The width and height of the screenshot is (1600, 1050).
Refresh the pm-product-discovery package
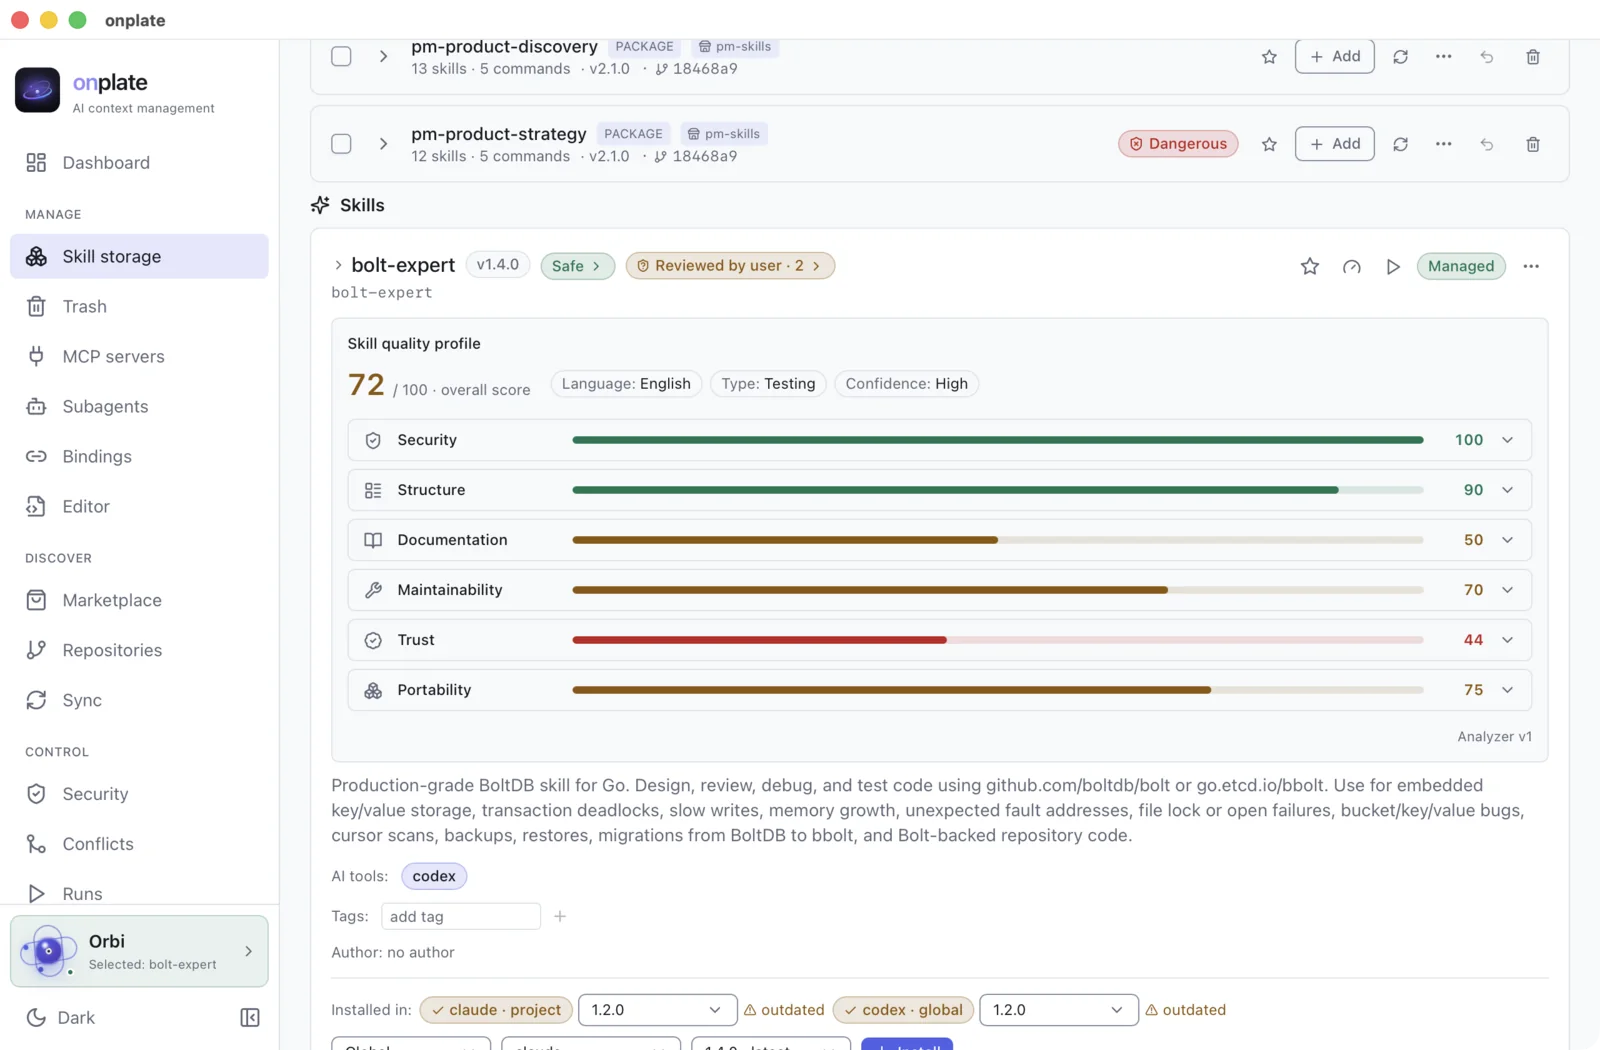pos(1400,57)
